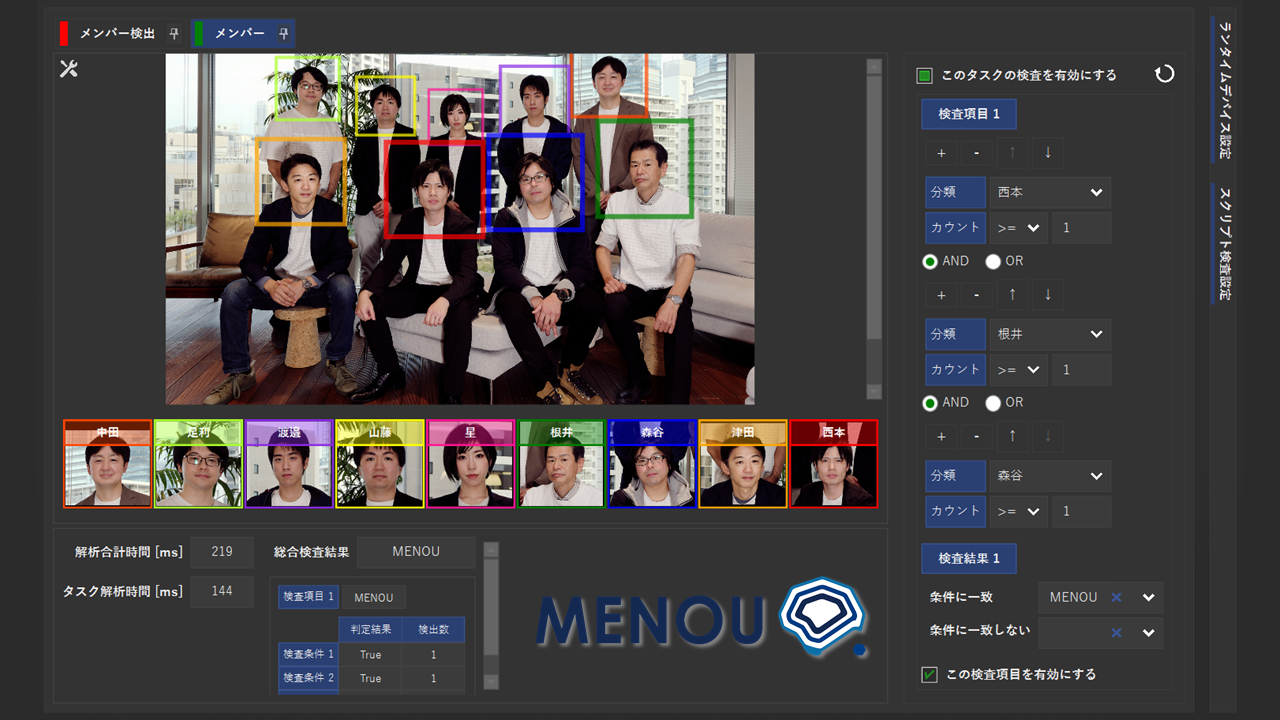The height and width of the screenshot is (720, 1280).
Task: Open the count operator dropdown under 森谷
Action: tap(1018, 510)
